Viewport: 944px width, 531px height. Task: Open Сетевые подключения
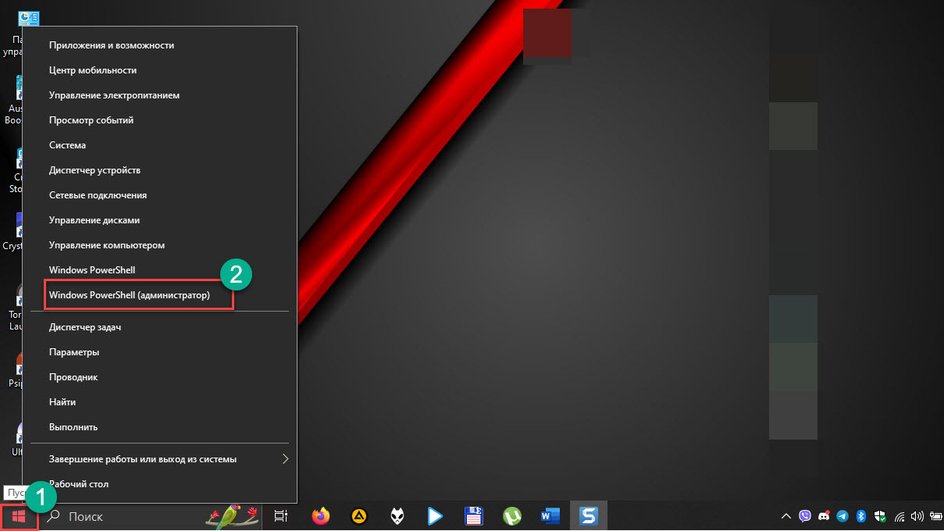160,195
